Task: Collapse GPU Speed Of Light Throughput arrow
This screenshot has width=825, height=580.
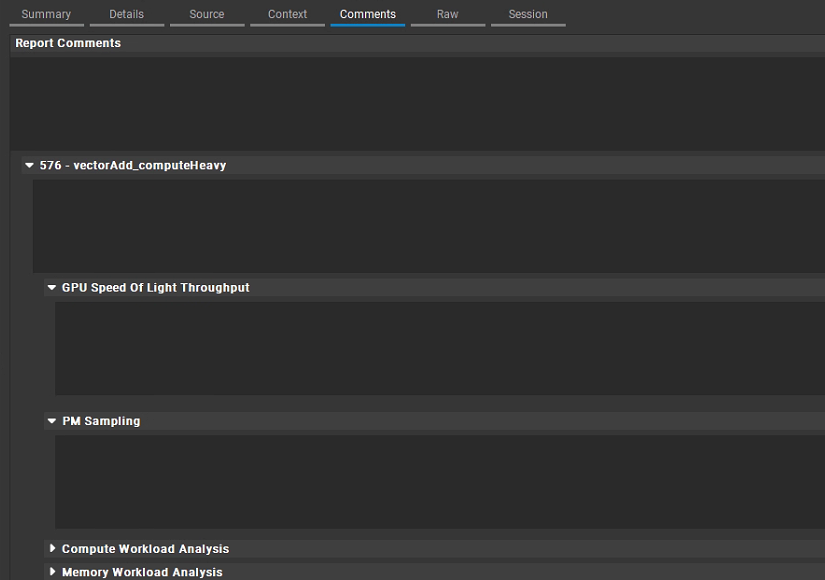Action: (x=52, y=288)
